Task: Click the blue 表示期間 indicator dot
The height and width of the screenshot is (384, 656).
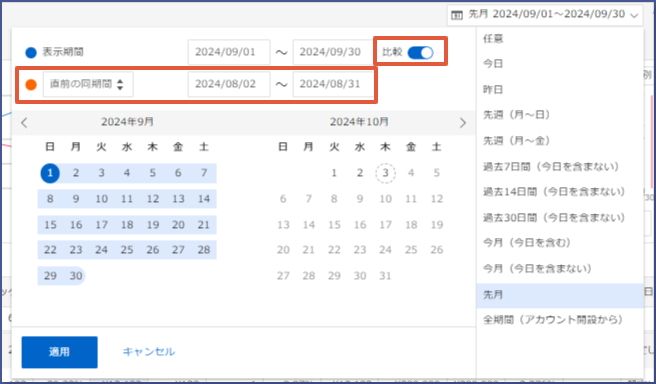Action: tap(31, 53)
